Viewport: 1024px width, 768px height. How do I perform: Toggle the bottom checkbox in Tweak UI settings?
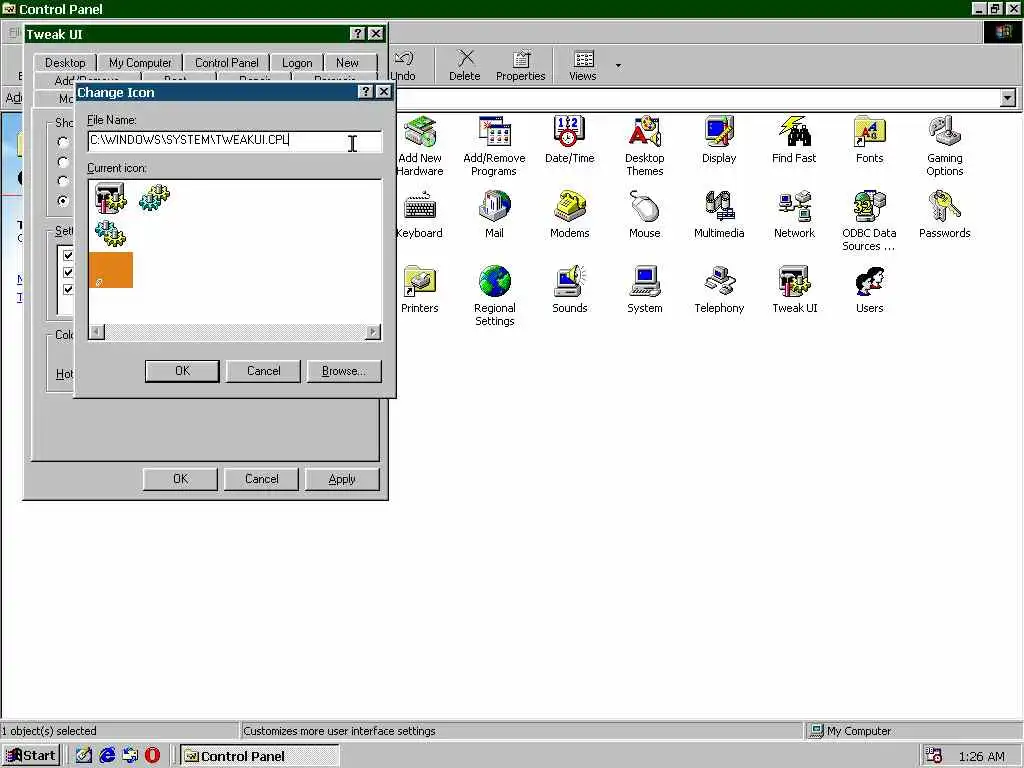click(x=68, y=289)
